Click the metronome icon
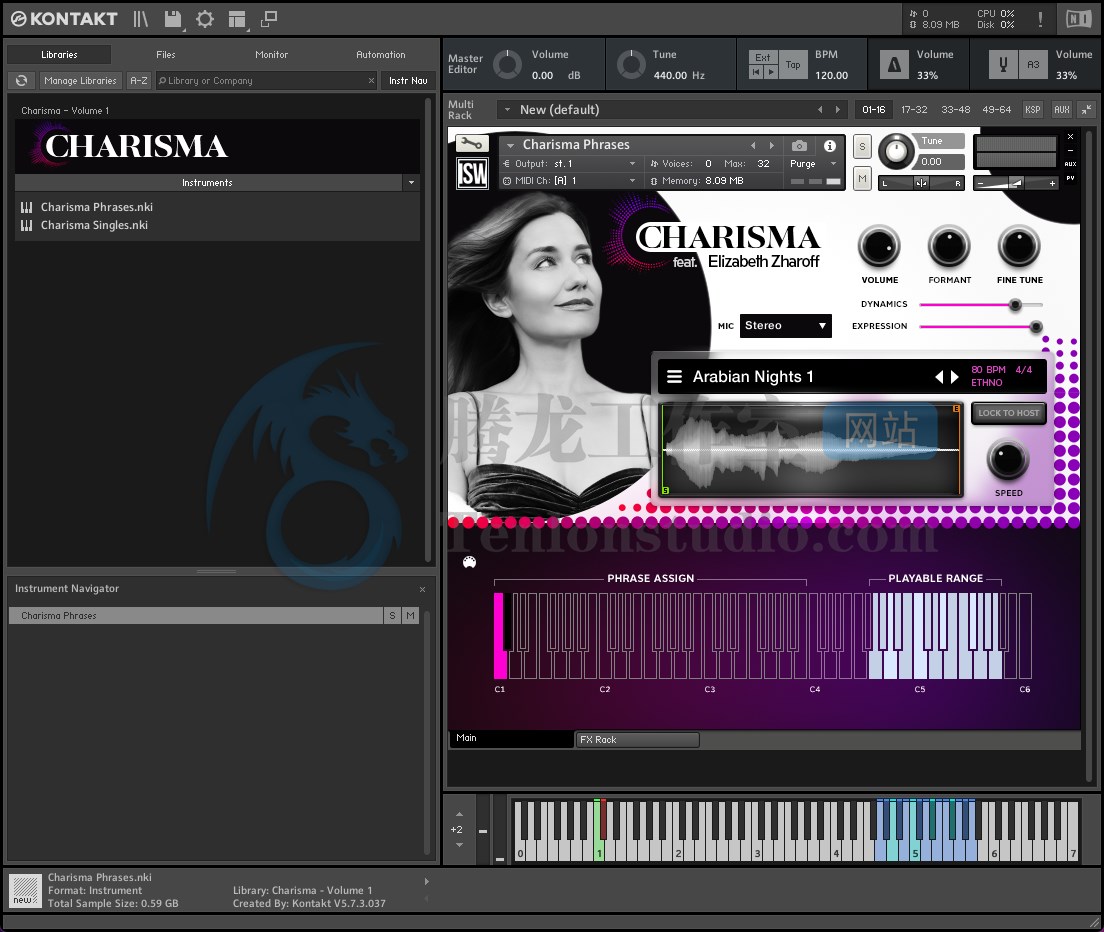1104x932 pixels. (894, 65)
